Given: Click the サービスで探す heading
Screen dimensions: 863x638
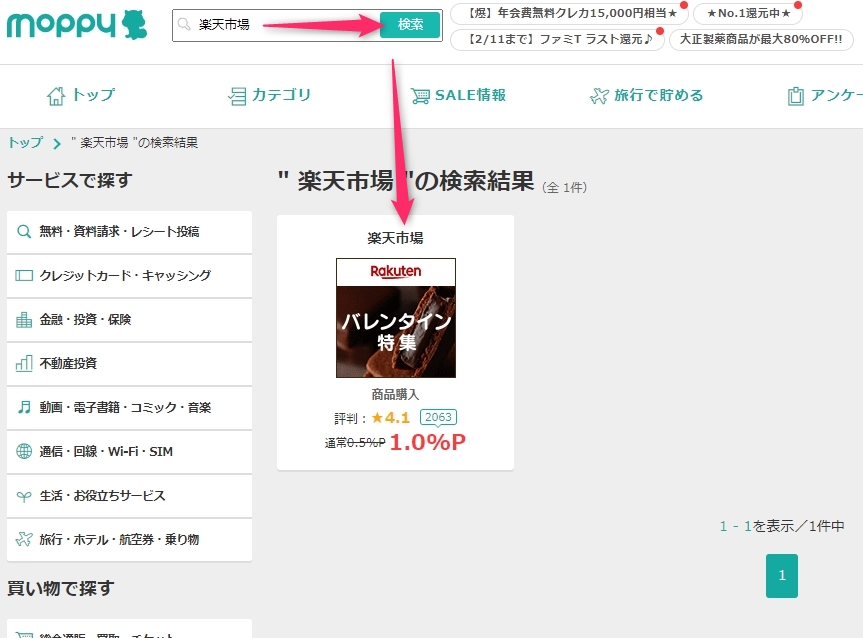Looking at the screenshot, I should pyautogui.click(x=70, y=180).
